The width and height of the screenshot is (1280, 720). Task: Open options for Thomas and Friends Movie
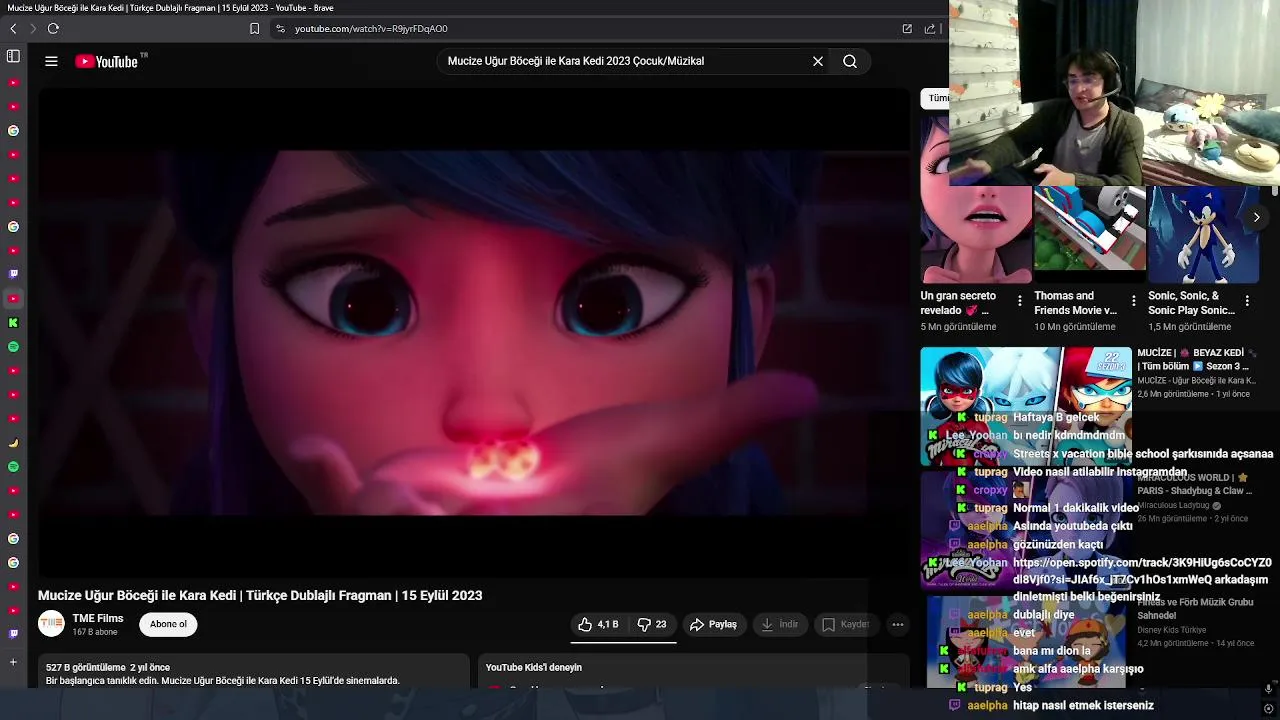(x=1133, y=301)
